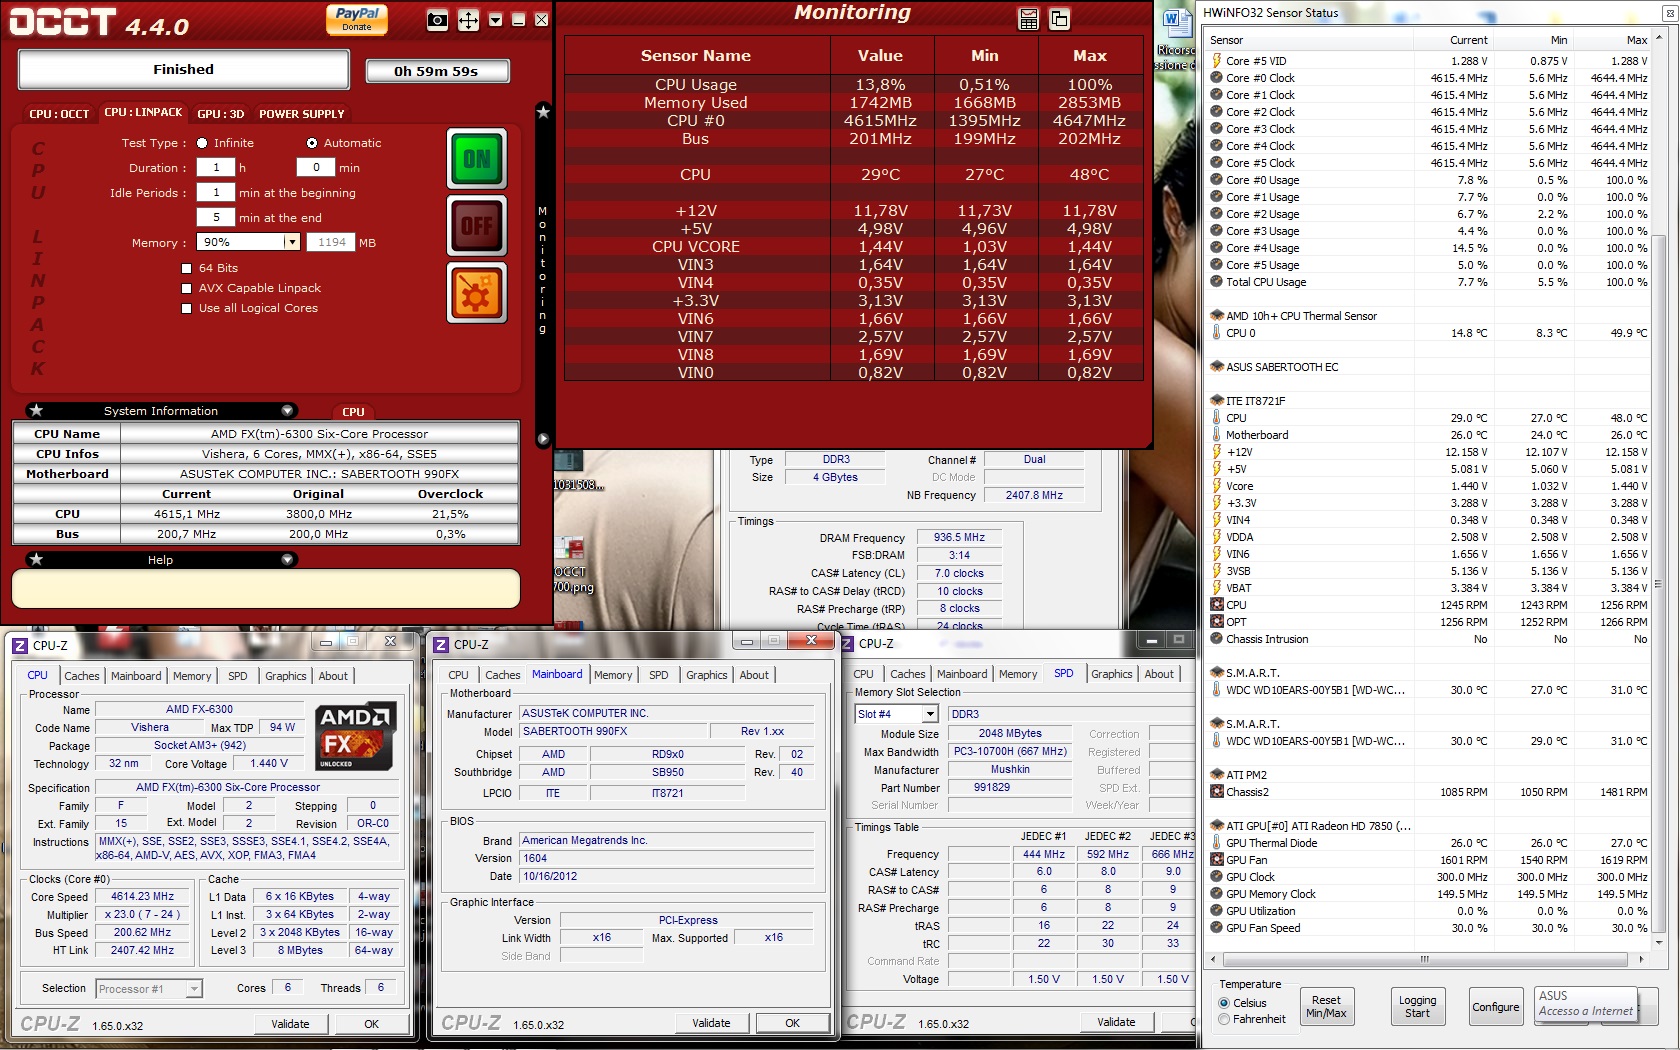This screenshot has width=1680, height=1050.
Task: Click the ITE IT8721F chip icon
Action: tap(1217, 401)
